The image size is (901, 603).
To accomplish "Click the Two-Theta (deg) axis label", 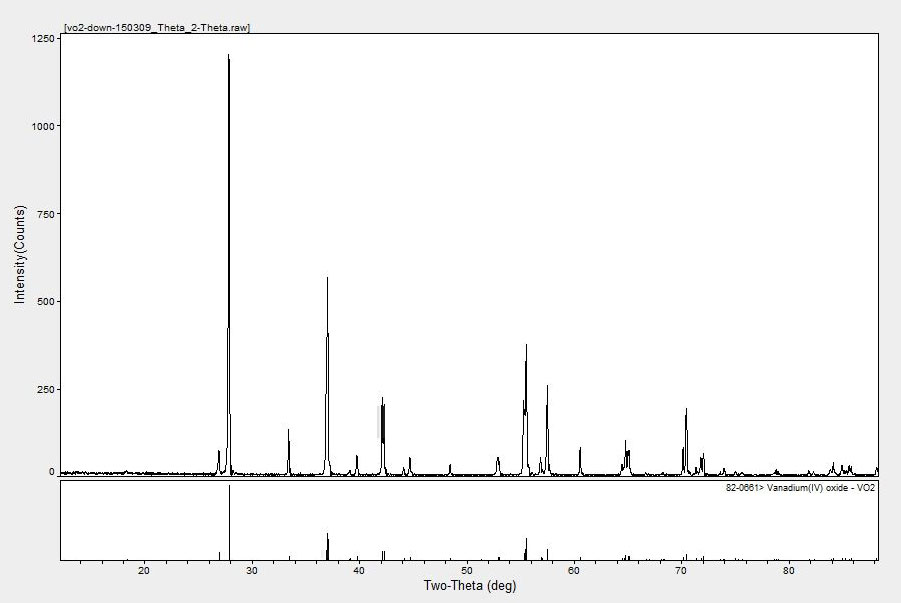I will point(470,586).
